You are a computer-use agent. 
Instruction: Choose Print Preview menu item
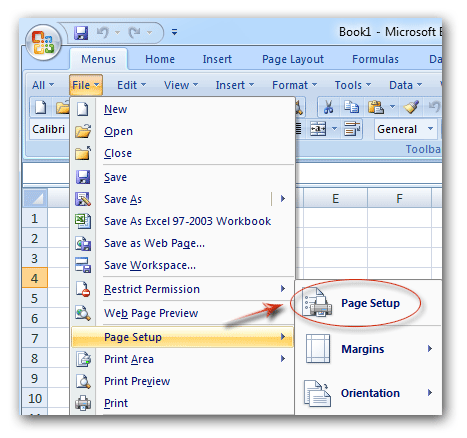pos(182,381)
